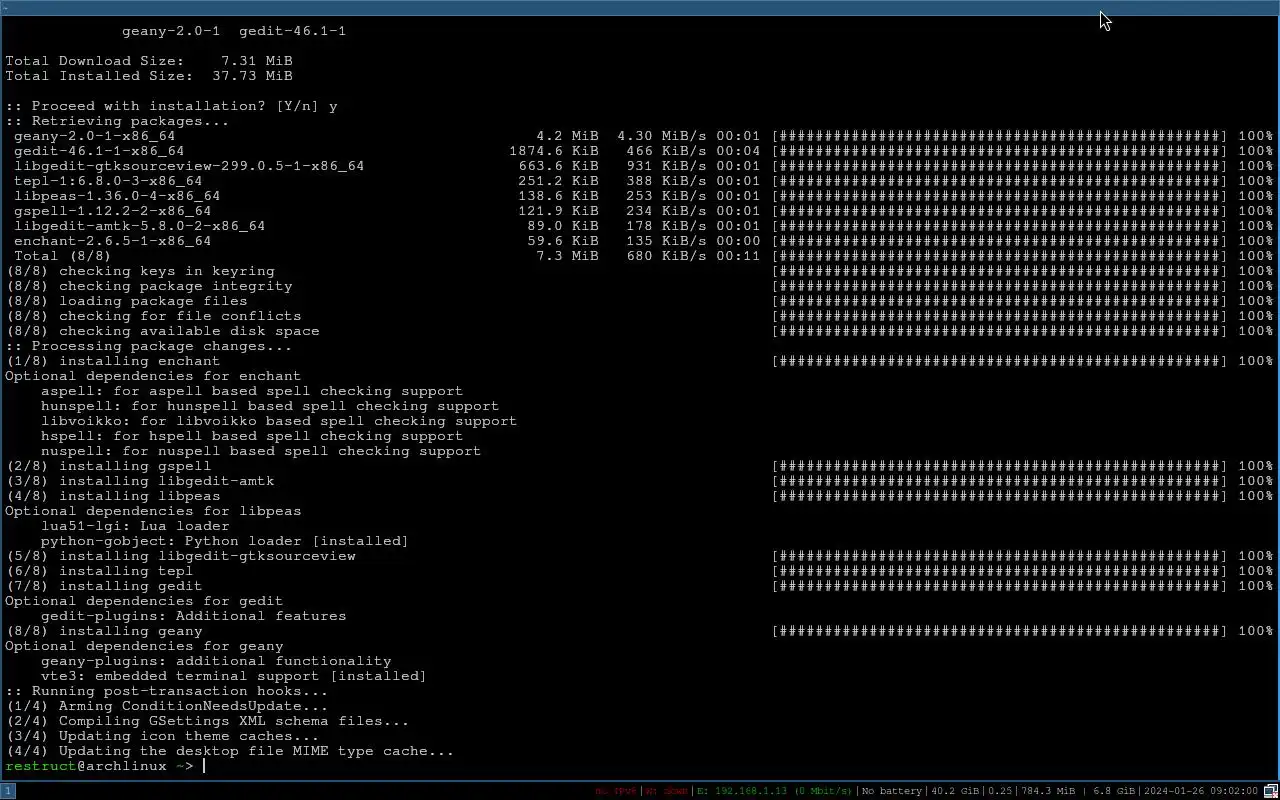1280x800 pixels.
Task: Click the 'tepl-1:6.8.0-3-x86_64' row
Action: click(x=643, y=181)
